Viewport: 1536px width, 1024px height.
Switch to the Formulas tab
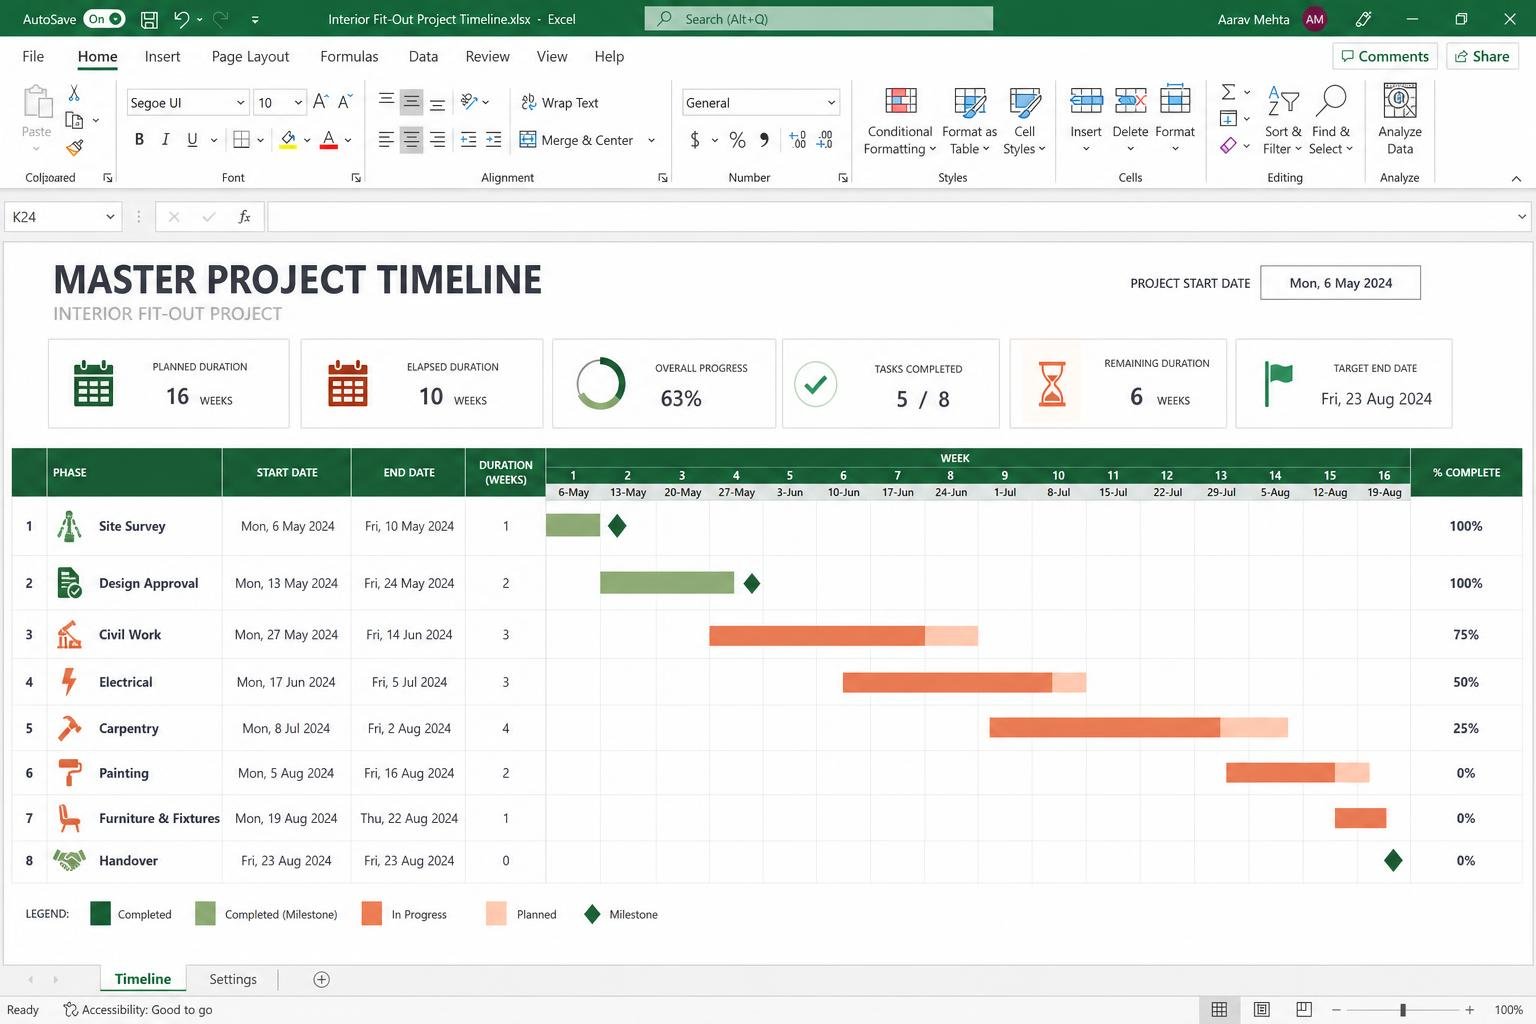click(x=349, y=56)
